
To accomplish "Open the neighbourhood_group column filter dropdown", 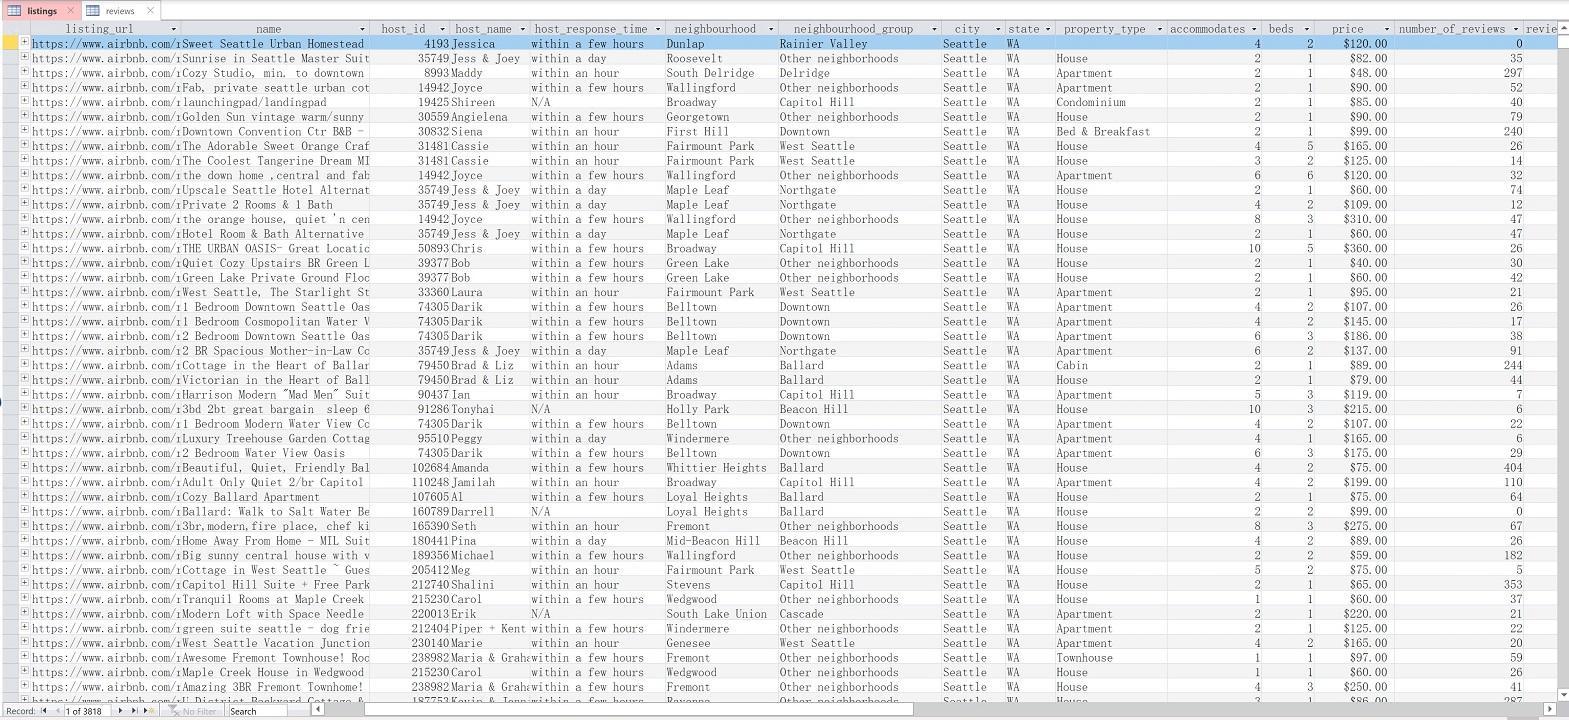I will tap(934, 29).
